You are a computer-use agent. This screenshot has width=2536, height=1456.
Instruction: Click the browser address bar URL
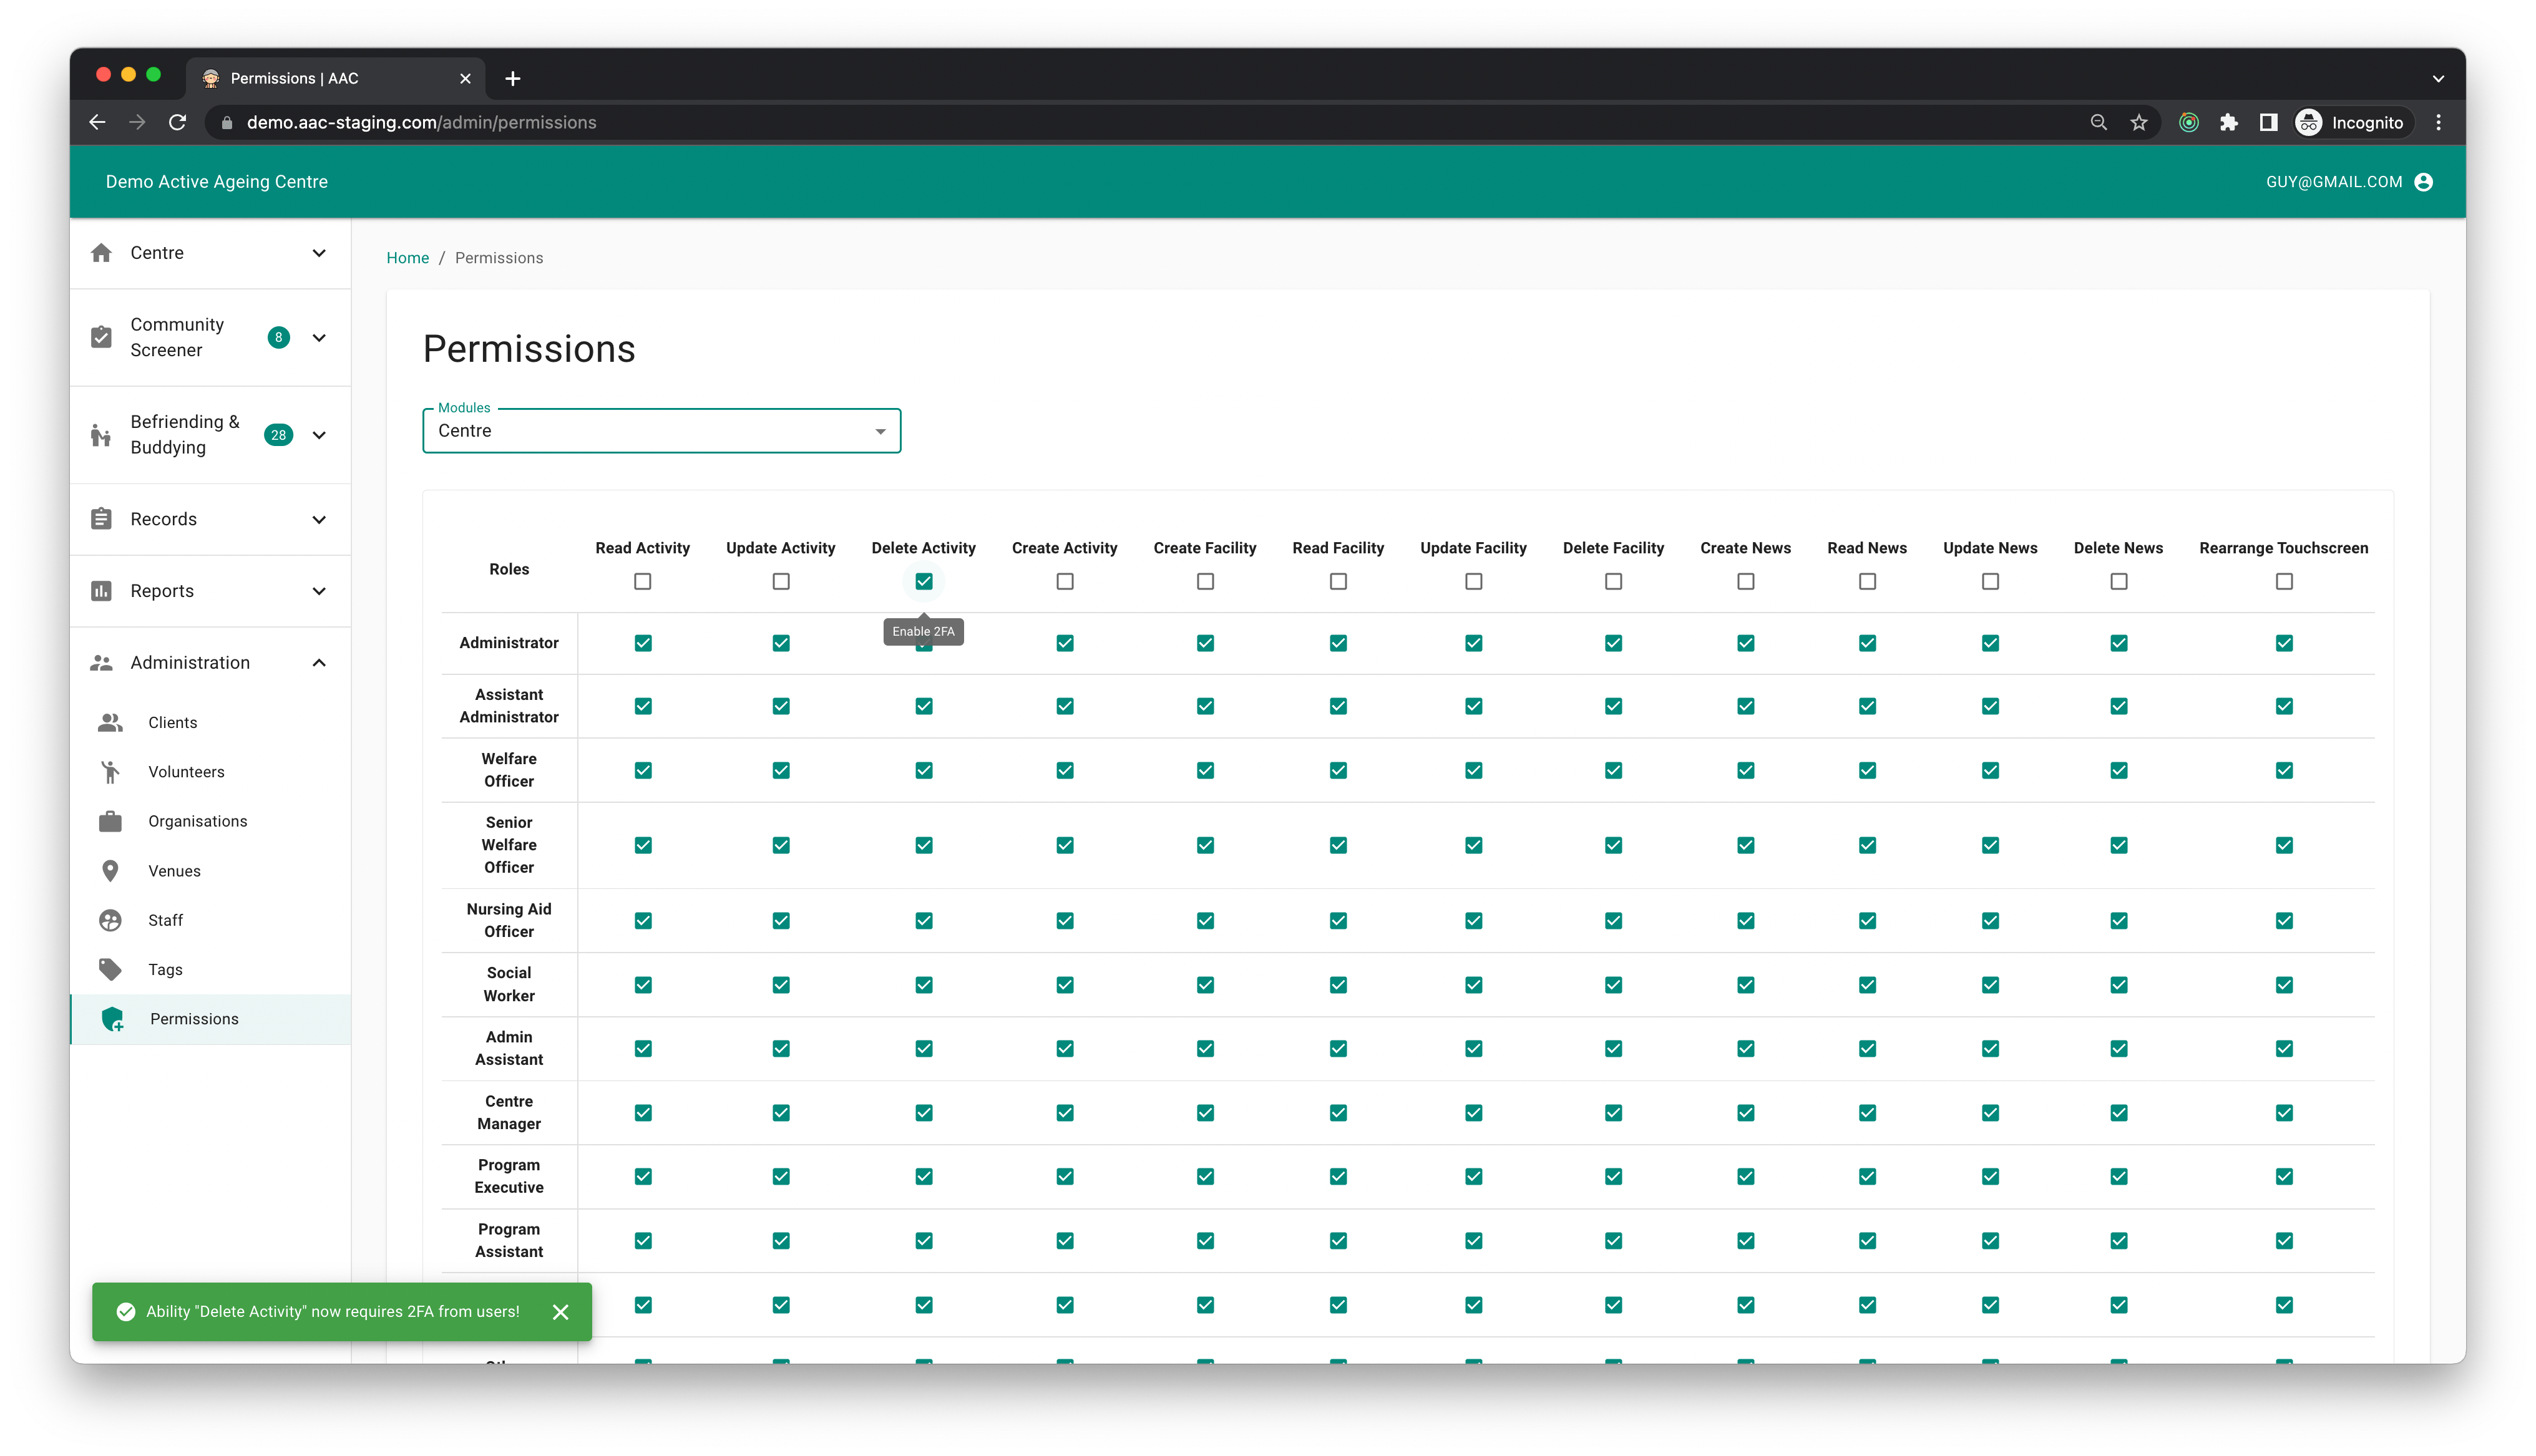421,122
